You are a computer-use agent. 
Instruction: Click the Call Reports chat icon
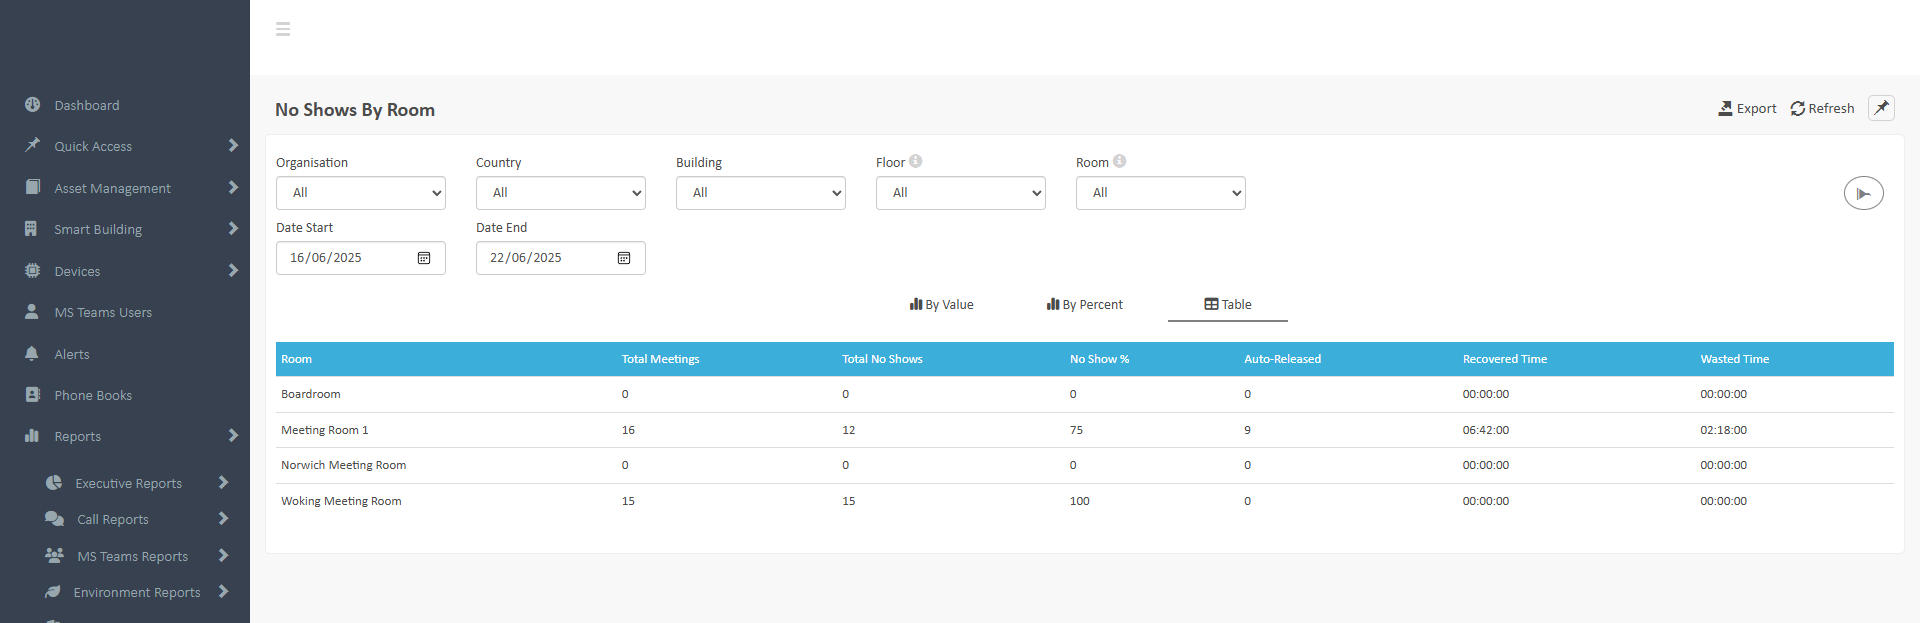click(x=55, y=519)
